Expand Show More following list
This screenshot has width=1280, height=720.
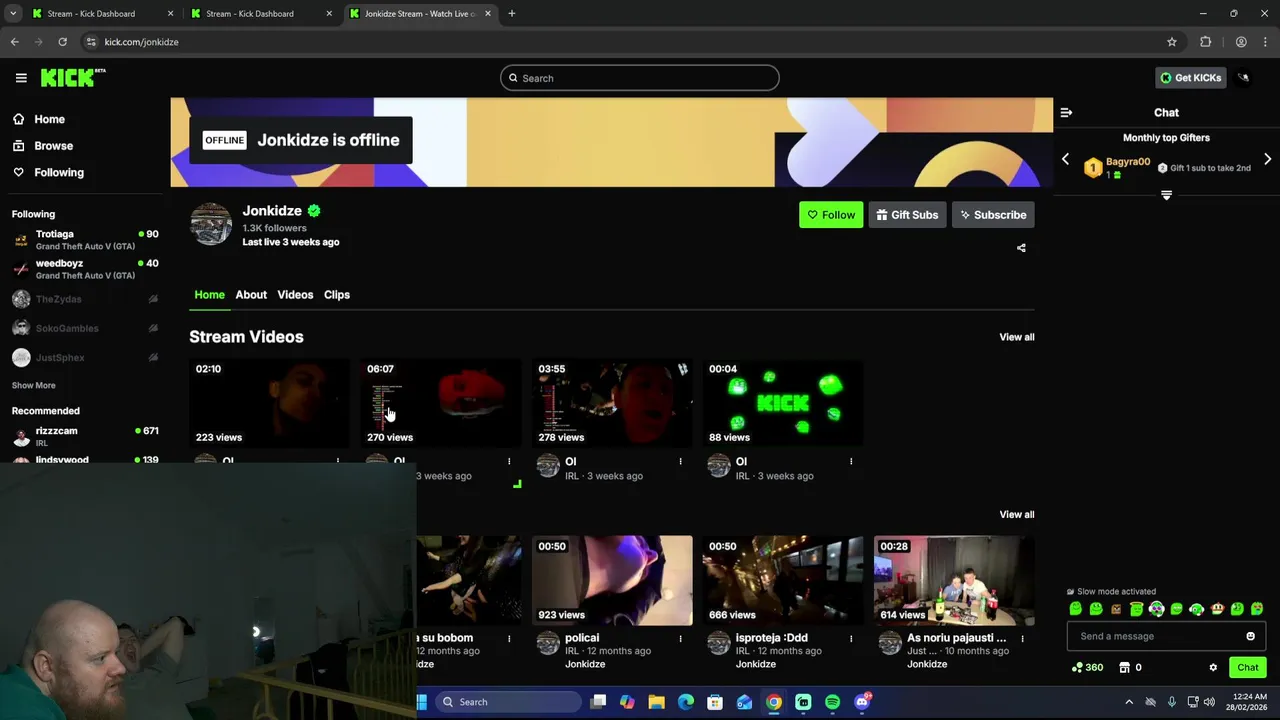(33, 385)
